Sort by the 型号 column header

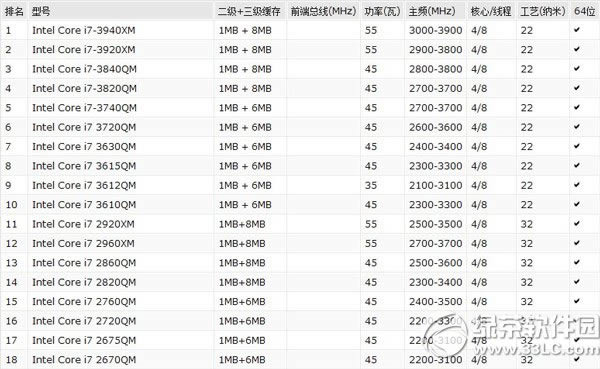tap(41, 11)
